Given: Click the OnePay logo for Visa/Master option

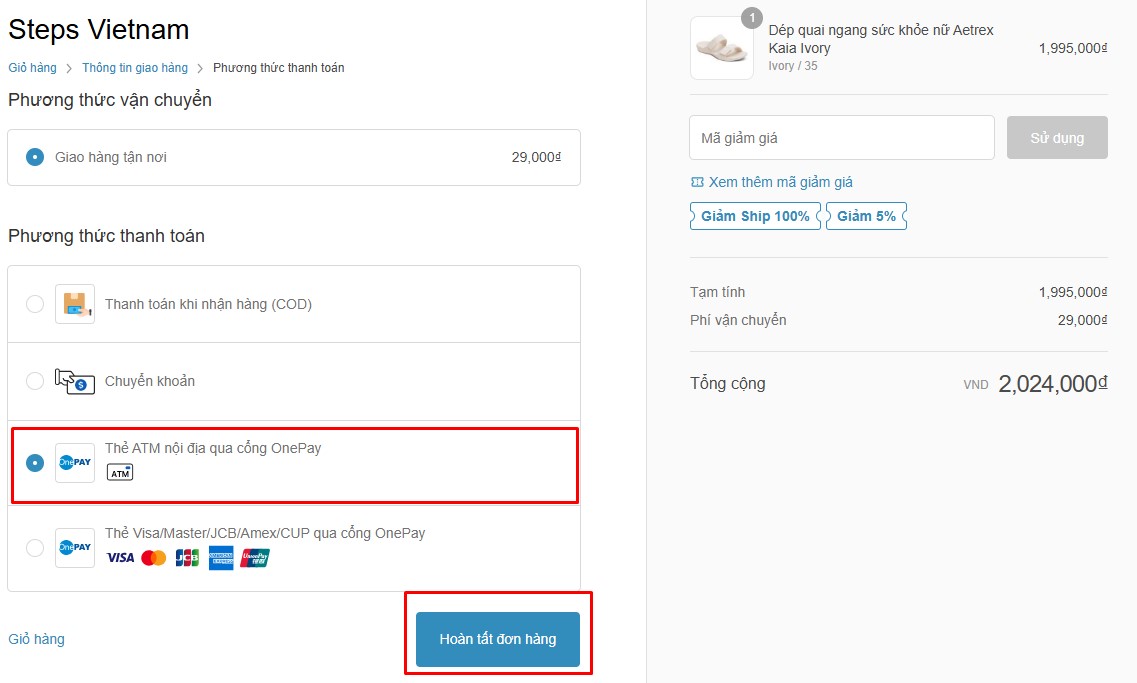Looking at the screenshot, I should pyautogui.click(x=75, y=548).
